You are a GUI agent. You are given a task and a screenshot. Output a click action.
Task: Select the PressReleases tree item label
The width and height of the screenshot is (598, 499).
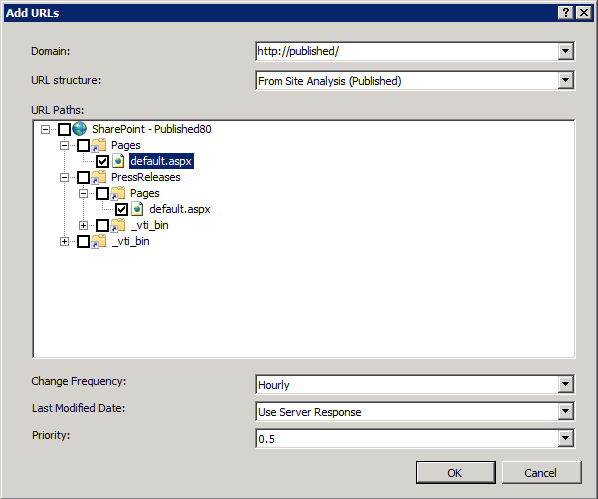coord(146,177)
